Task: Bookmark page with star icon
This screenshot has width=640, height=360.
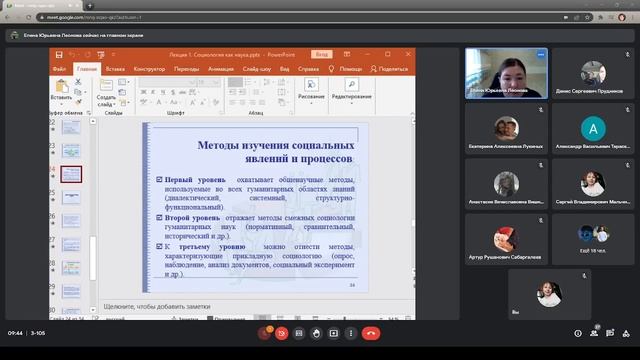Action: coord(587,18)
